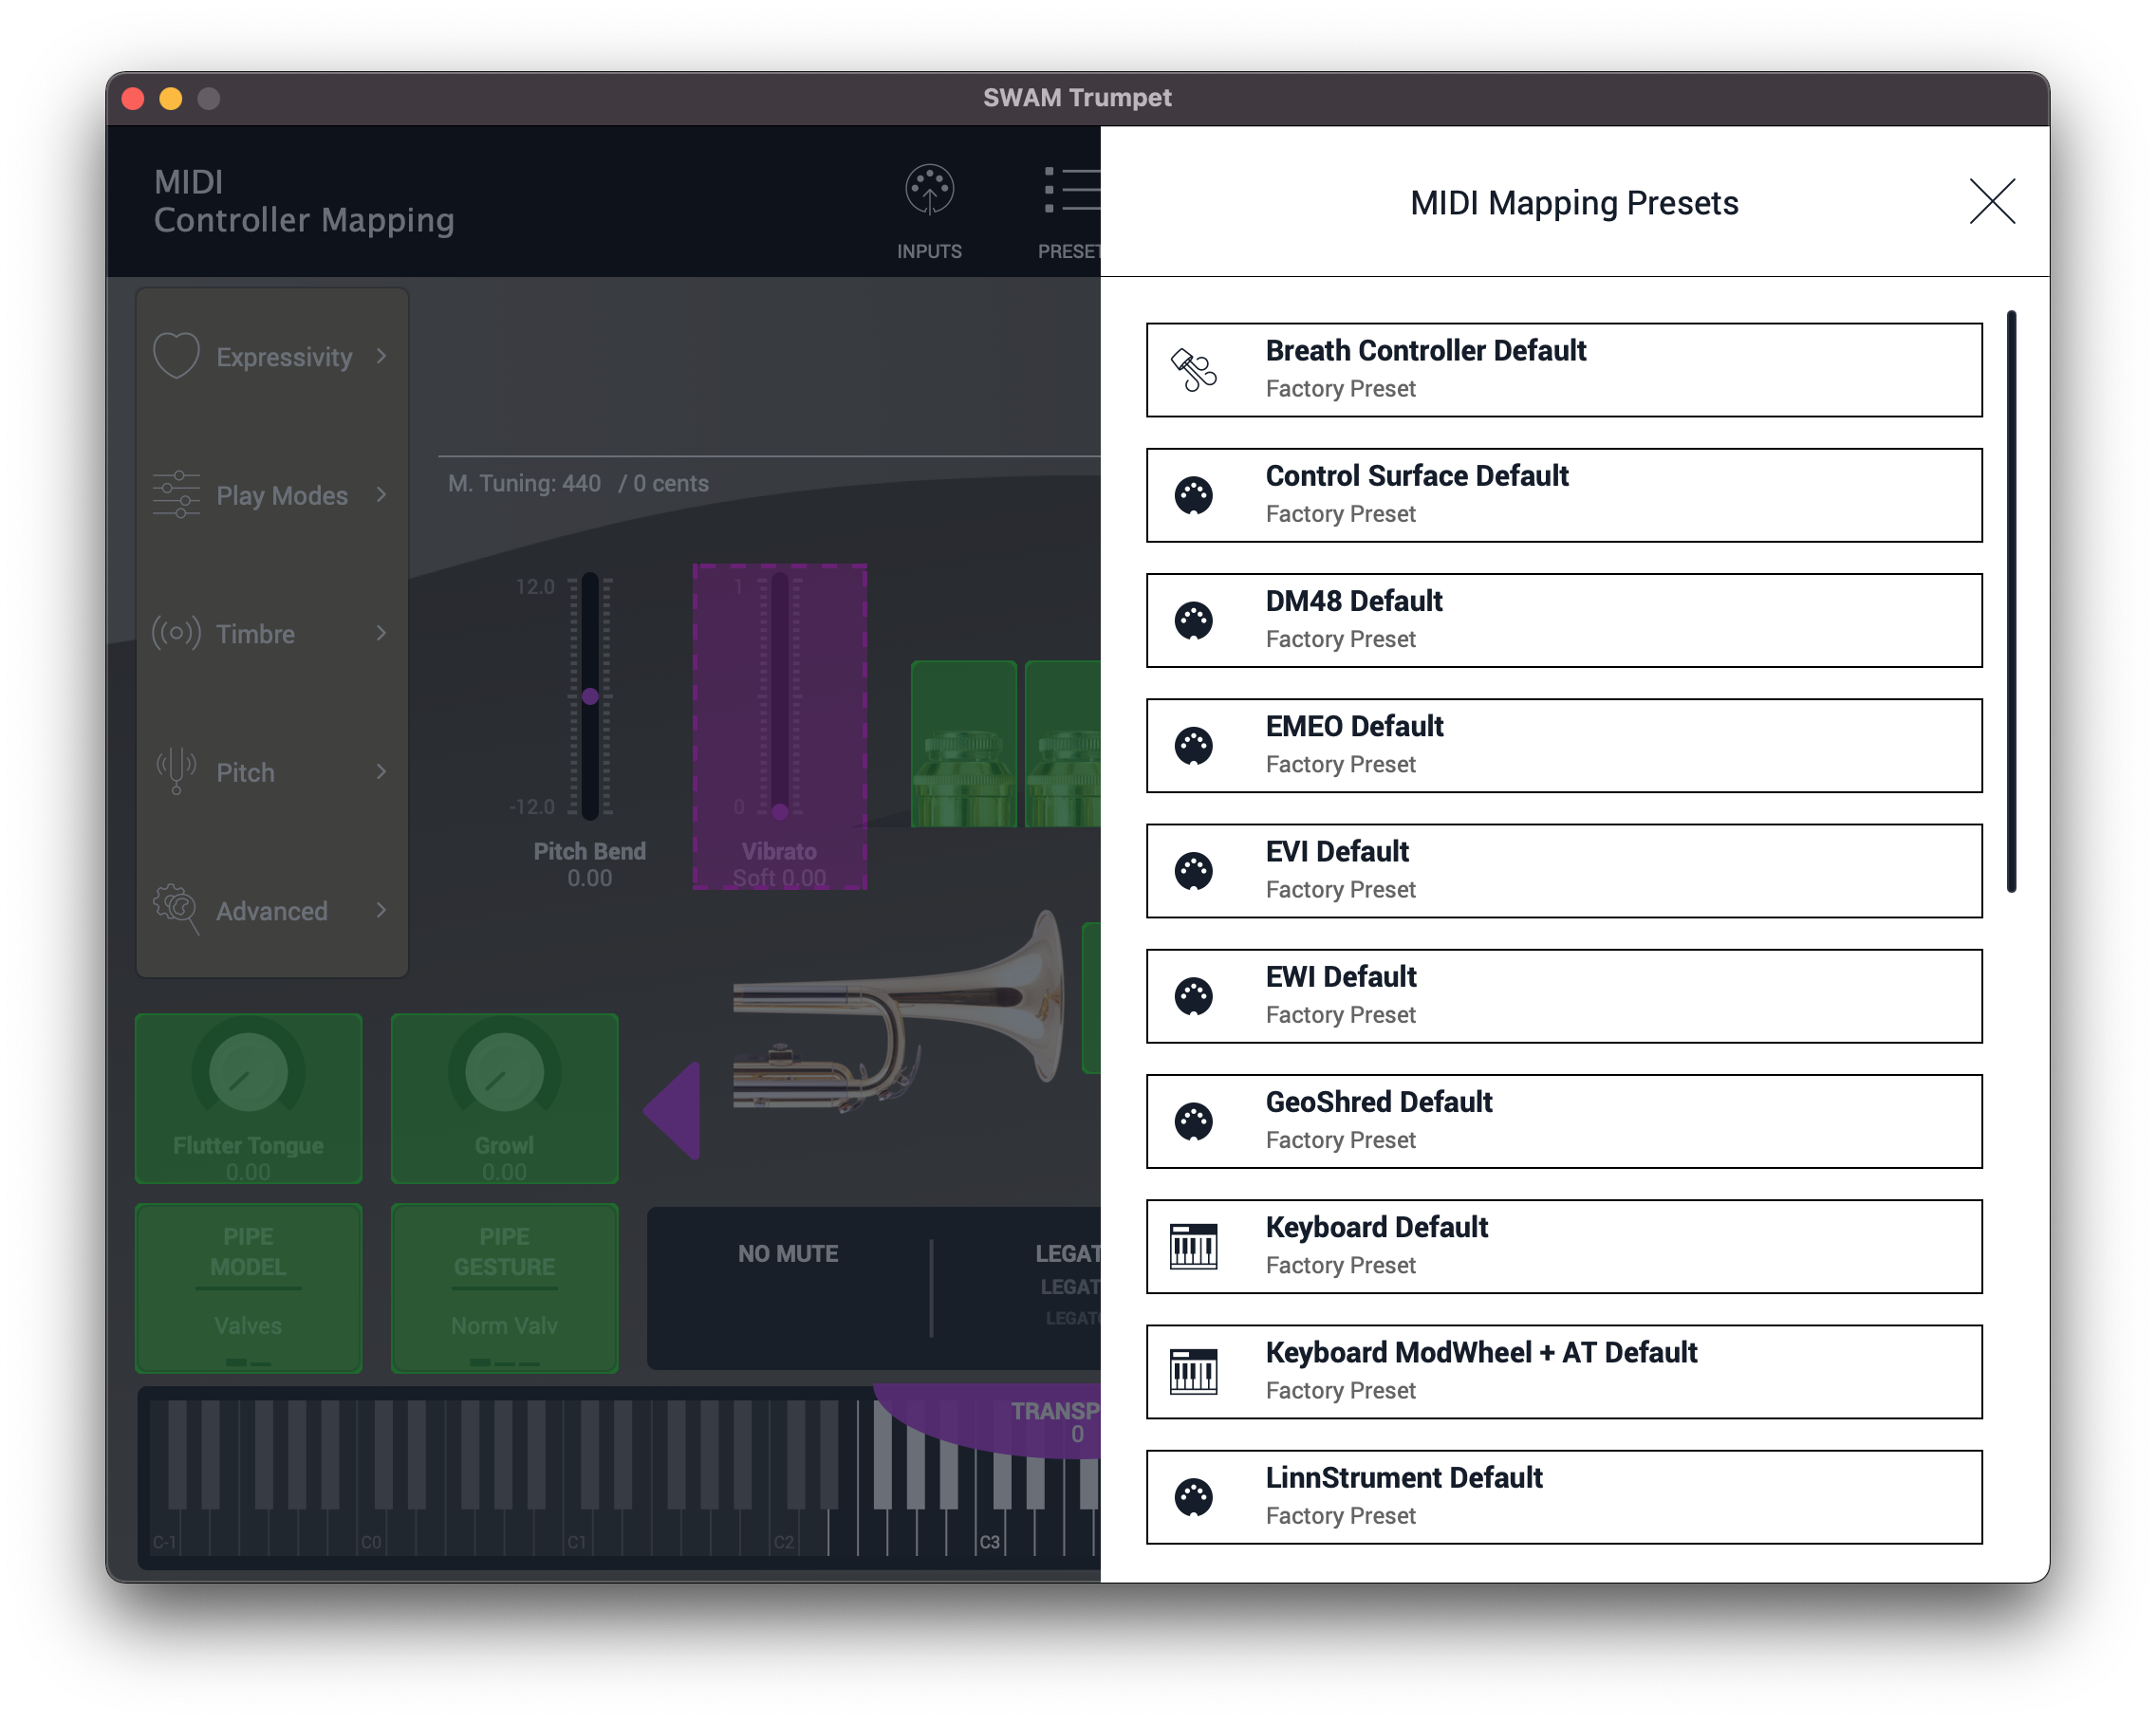
Task: Click the EWI Default MIDI icon
Action: point(1194,996)
